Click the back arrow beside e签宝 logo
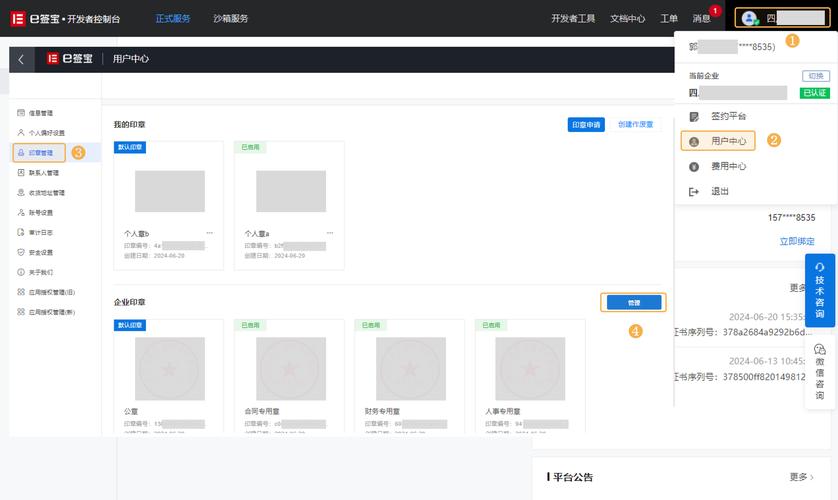838x500 pixels. 21,60
